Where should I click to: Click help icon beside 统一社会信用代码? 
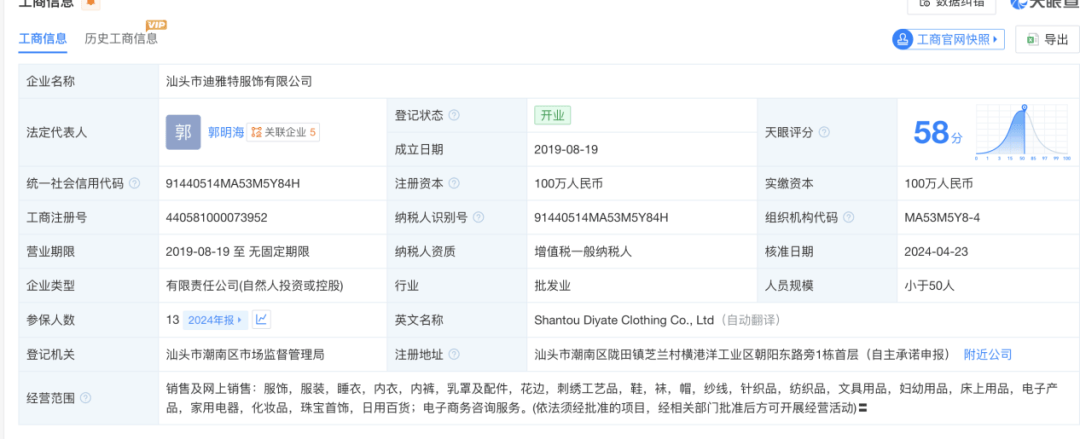point(134,183)
